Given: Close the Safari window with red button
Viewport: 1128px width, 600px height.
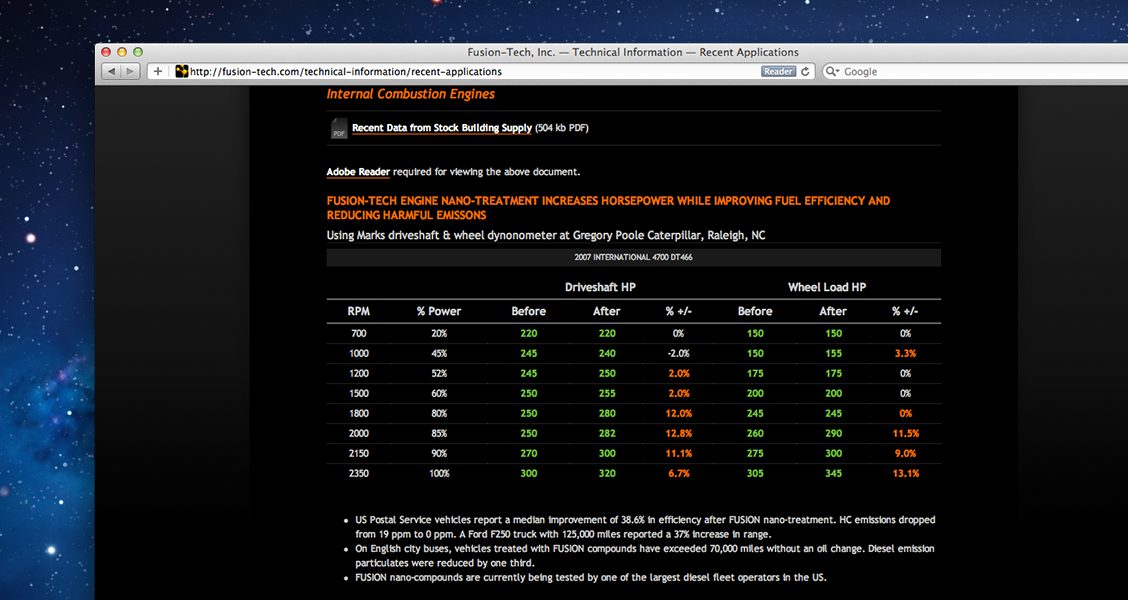Looking at the screenshot, I should [x=107, y=52].
